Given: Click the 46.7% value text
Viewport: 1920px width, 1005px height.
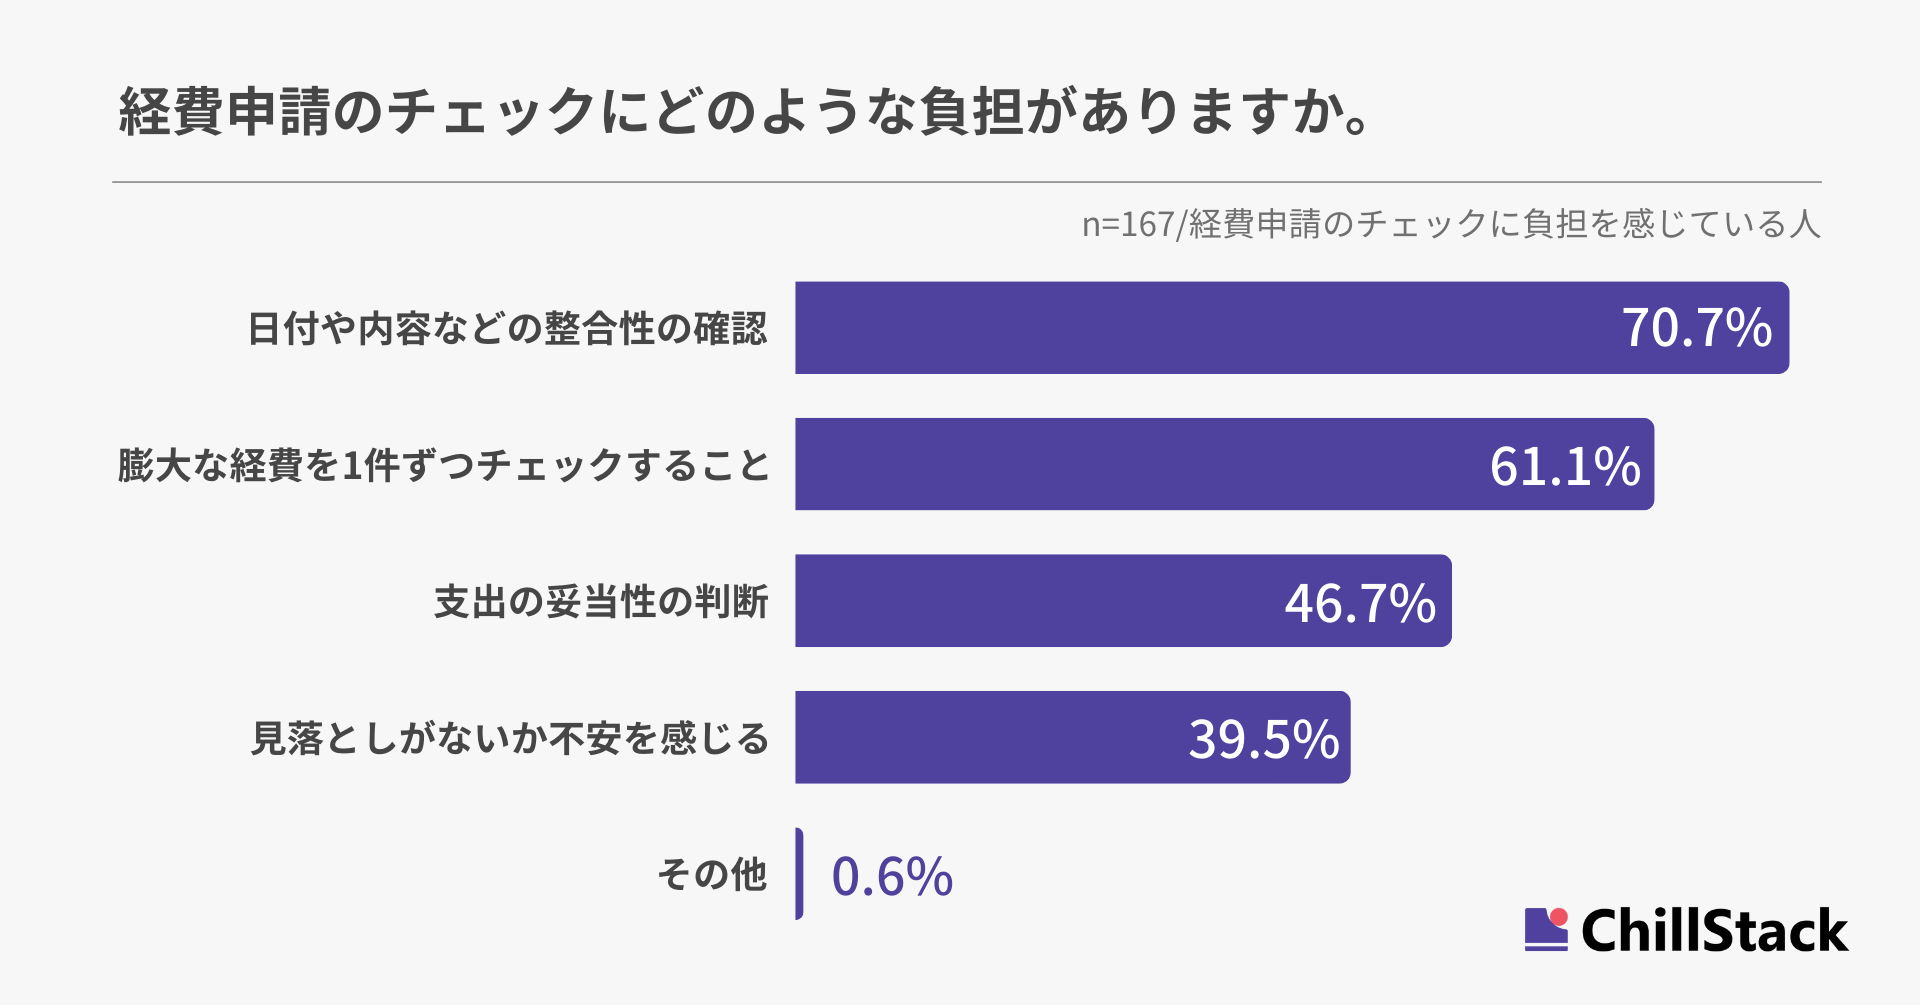Looking at the screenshot, I should tap(1360, 602).
